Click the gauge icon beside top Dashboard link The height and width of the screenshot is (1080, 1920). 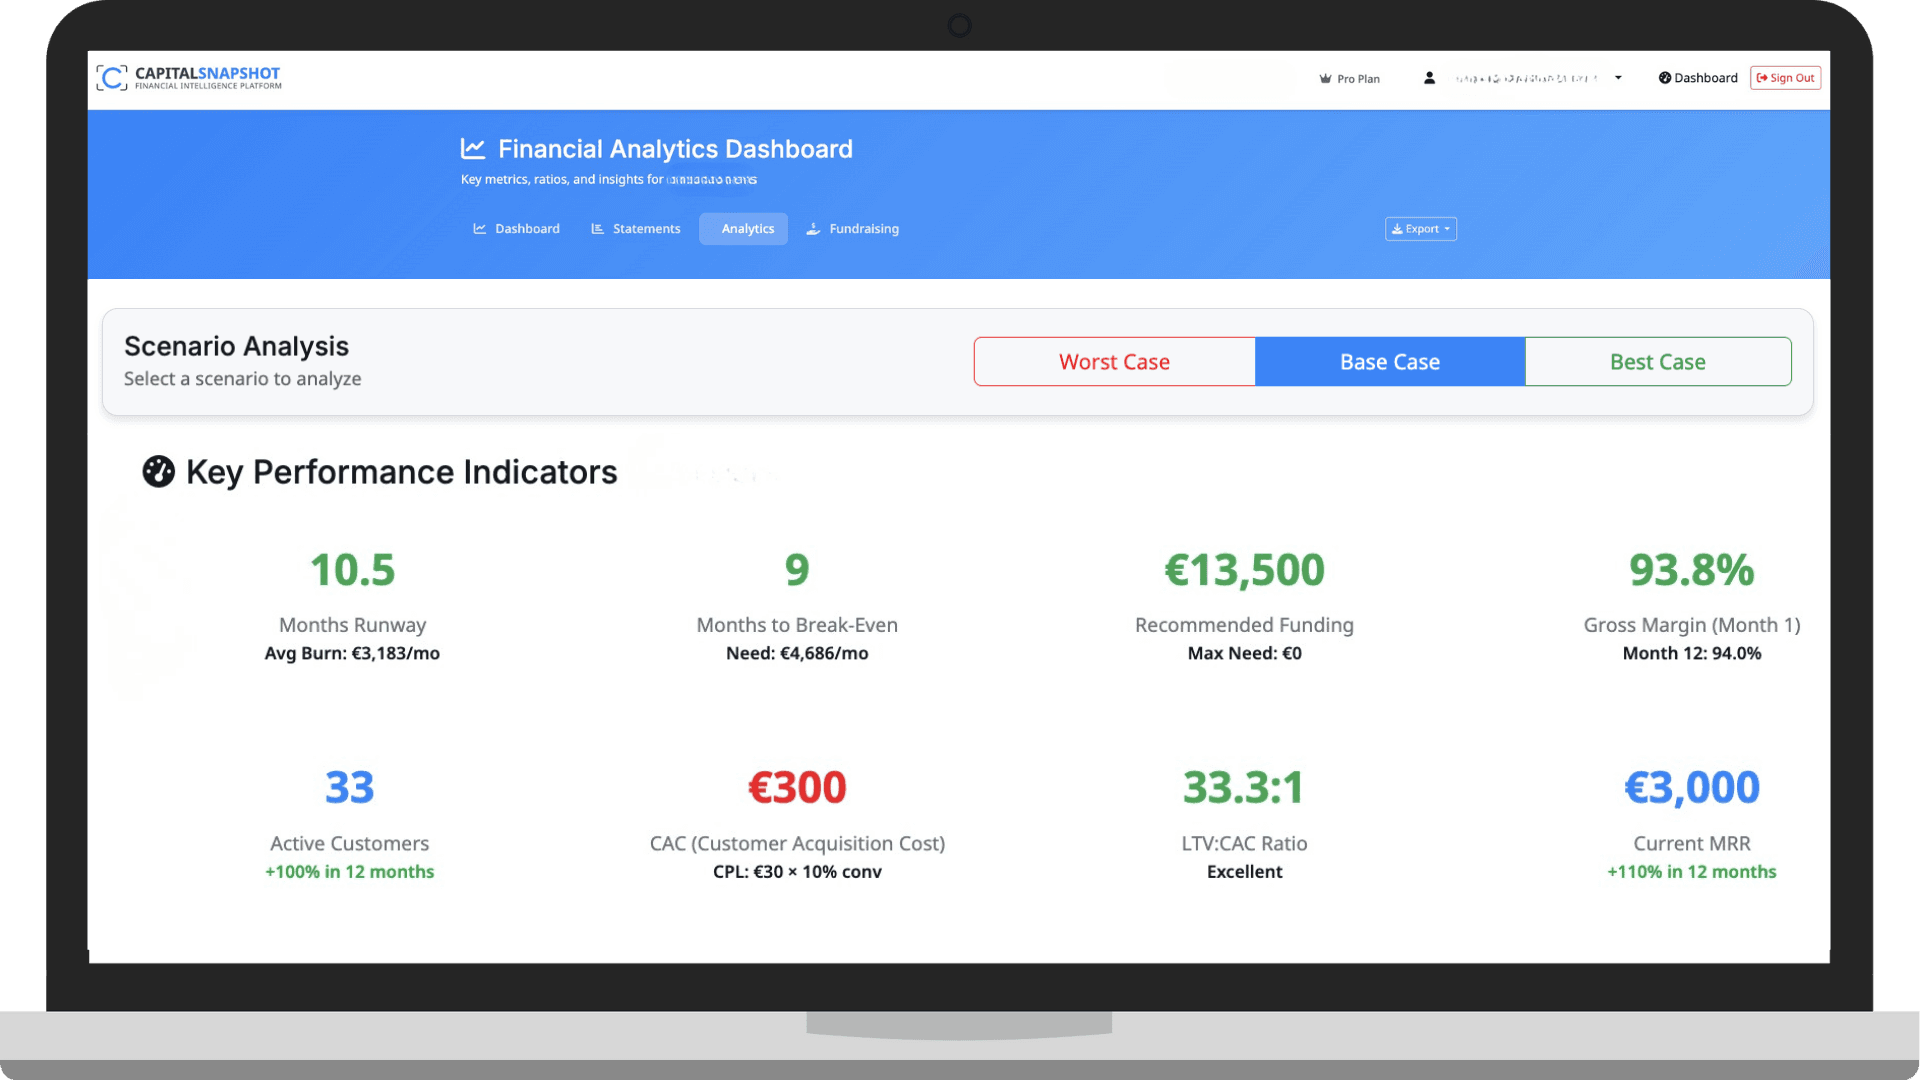1664,78
